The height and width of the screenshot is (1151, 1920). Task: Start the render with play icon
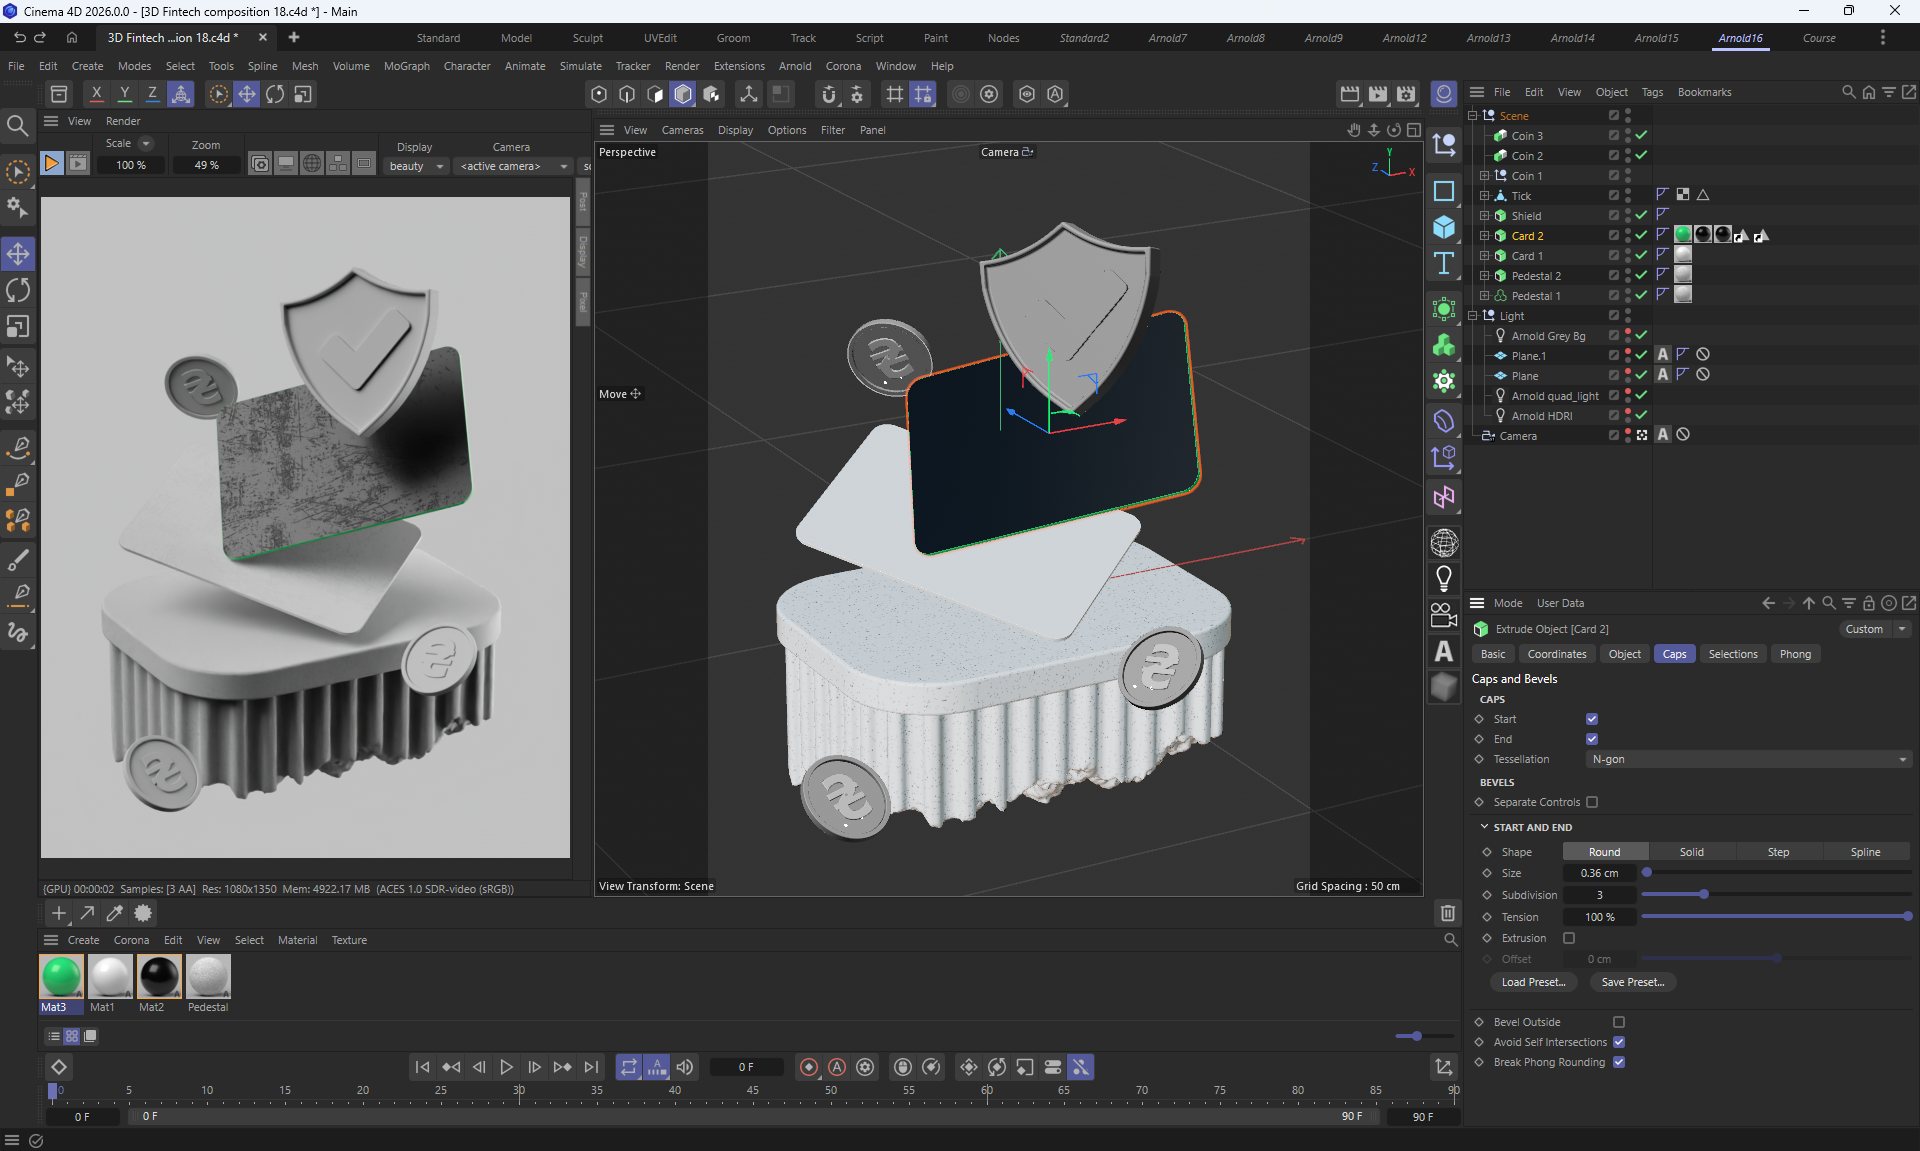click(51, 164)
